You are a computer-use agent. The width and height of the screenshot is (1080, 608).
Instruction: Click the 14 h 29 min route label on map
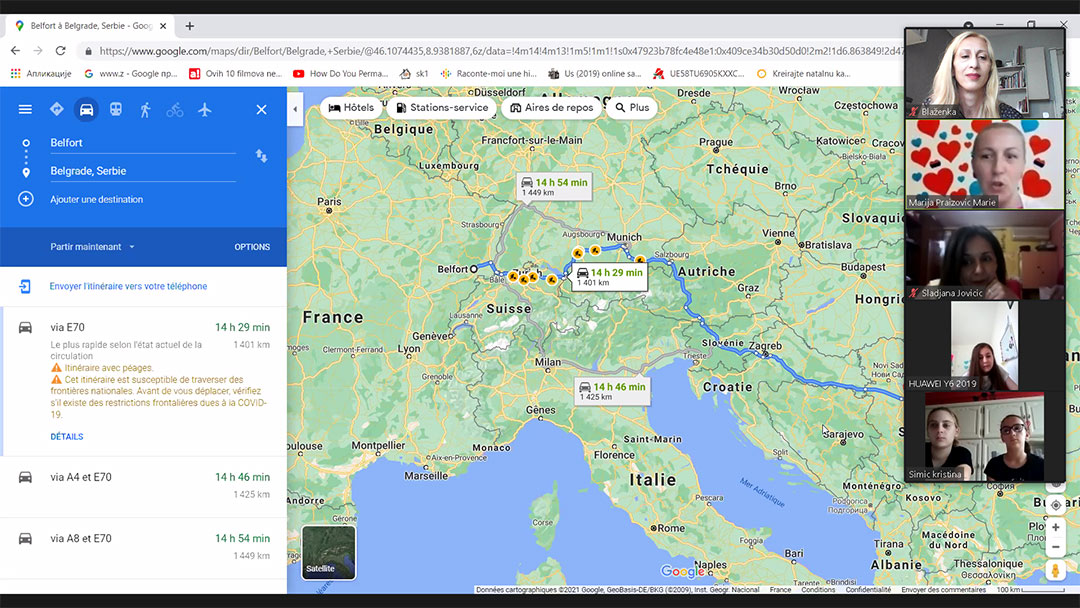pyautogui.click(x=610, y=277)
